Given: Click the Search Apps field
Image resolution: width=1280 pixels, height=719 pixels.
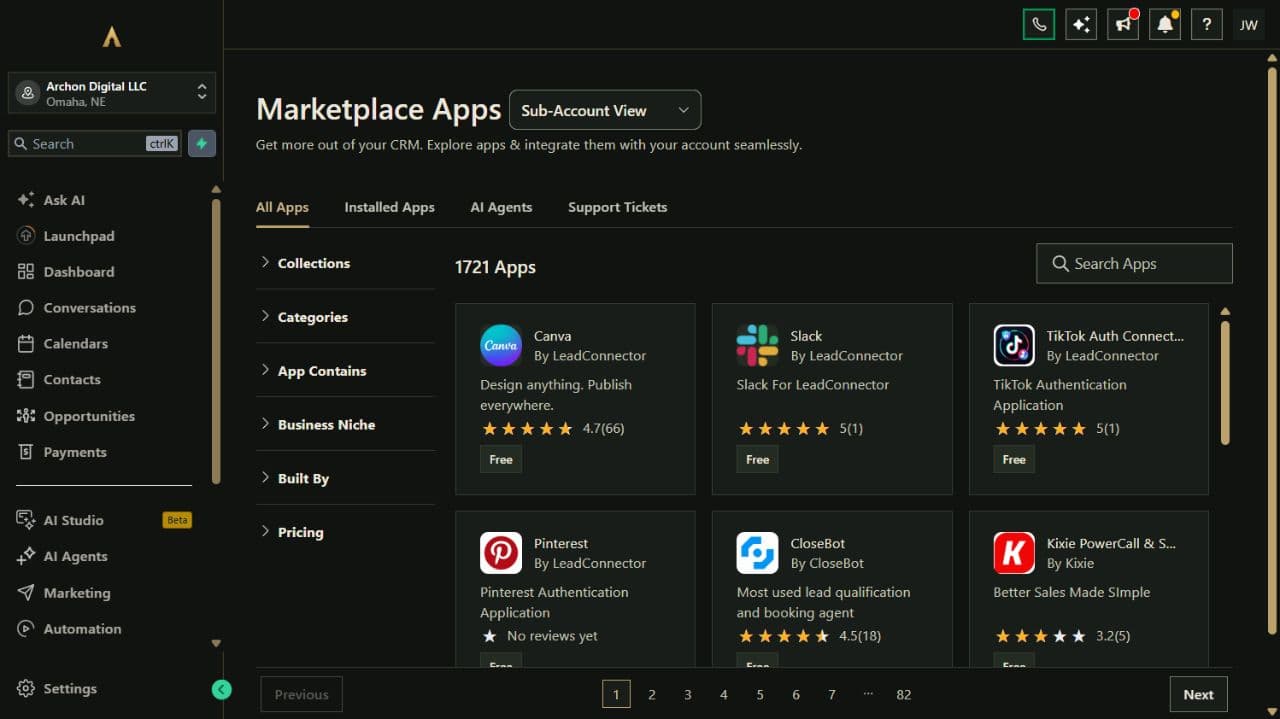Looking at the screenshot, I should [1134, 264].
